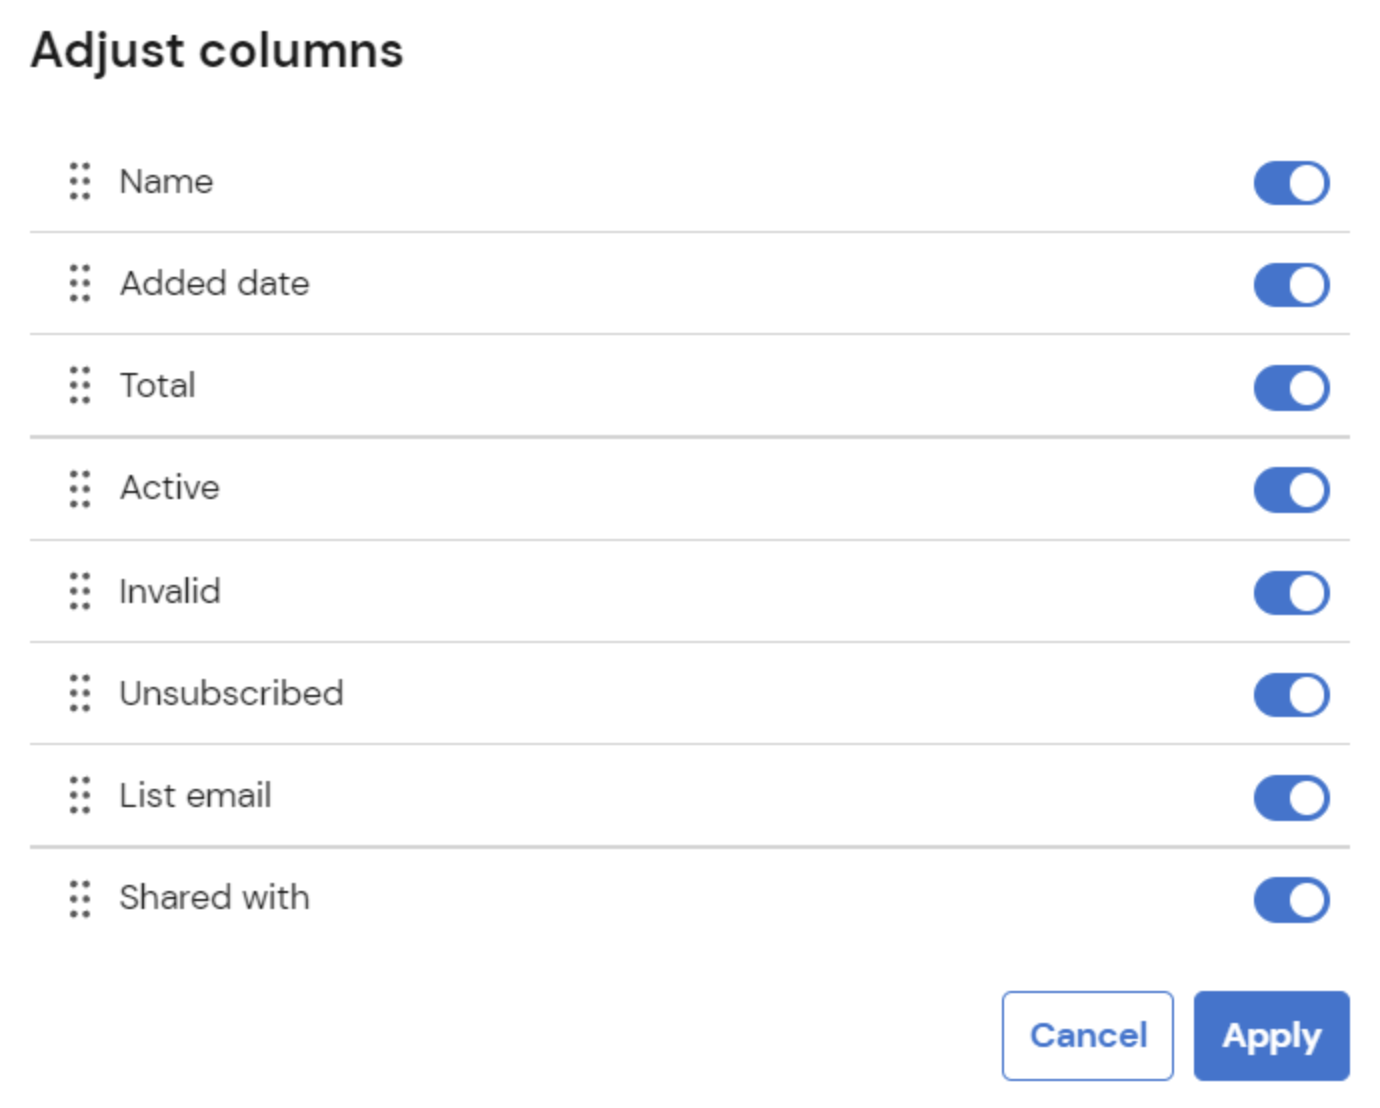Disable the Unsubscribed column
Viewport: 1380px width, 1108px height.
[1291, 694]
